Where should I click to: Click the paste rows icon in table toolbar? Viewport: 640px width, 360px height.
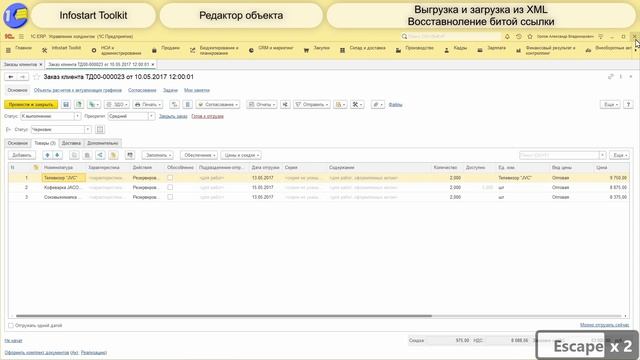87,155
